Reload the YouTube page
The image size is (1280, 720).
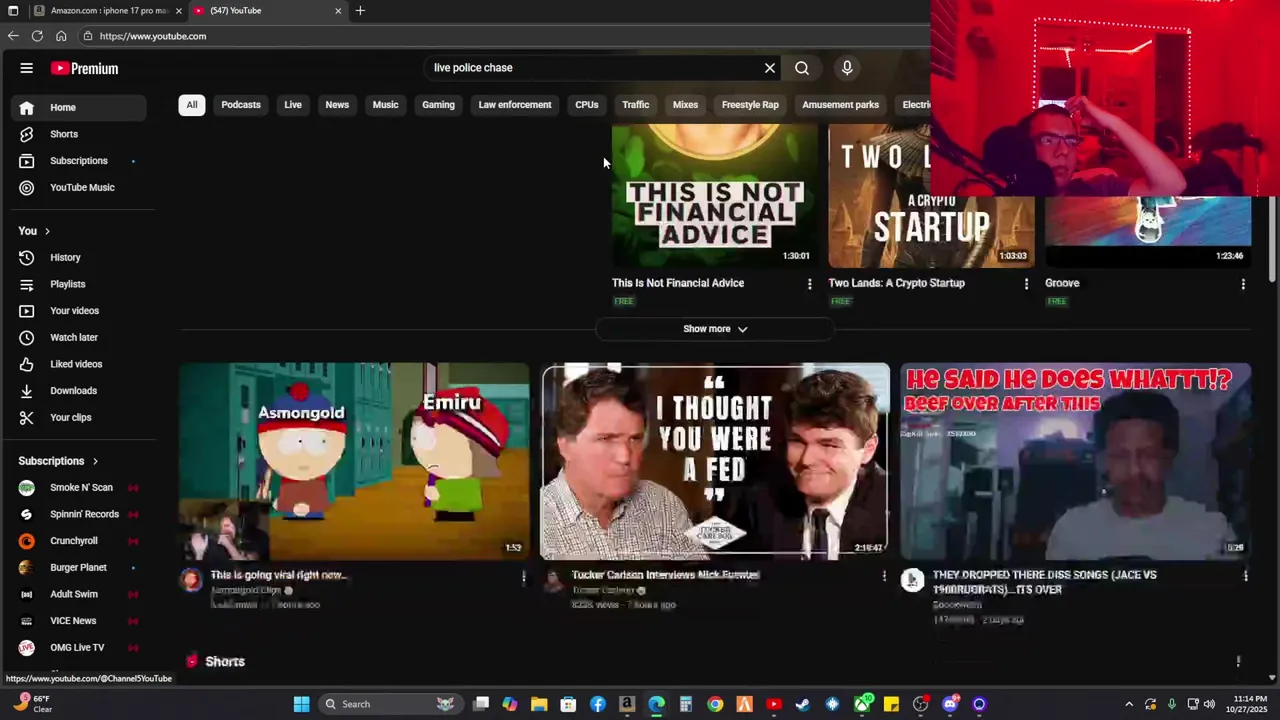tap(37, 36)
